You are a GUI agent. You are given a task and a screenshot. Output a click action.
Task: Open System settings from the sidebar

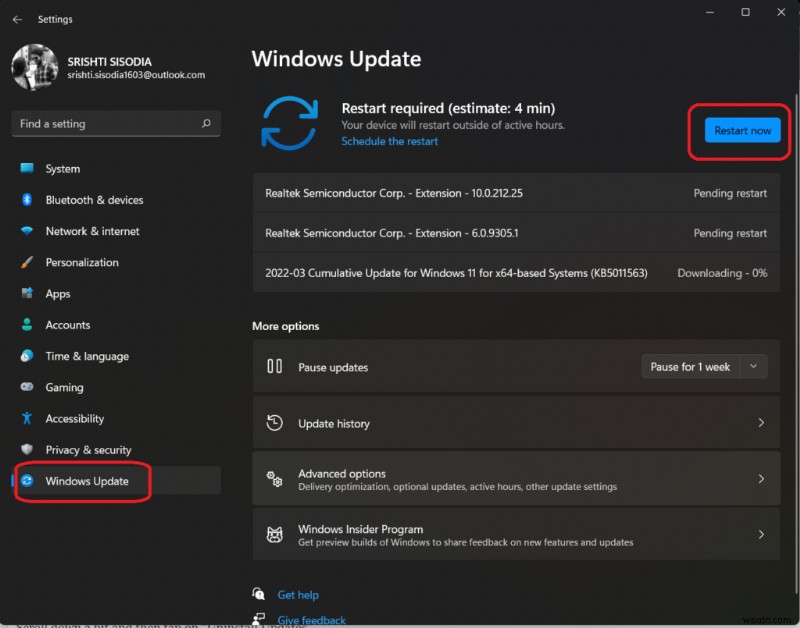[67, 168]
